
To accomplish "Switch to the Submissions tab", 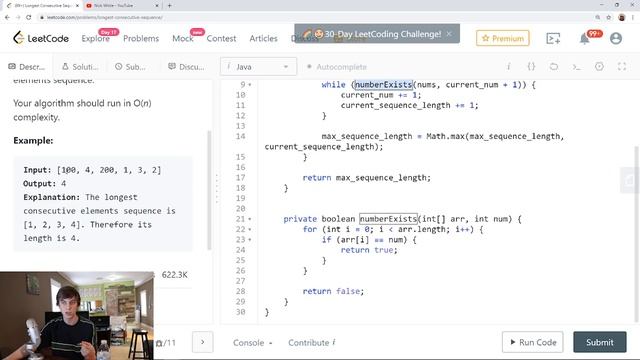I will point(130,67).
